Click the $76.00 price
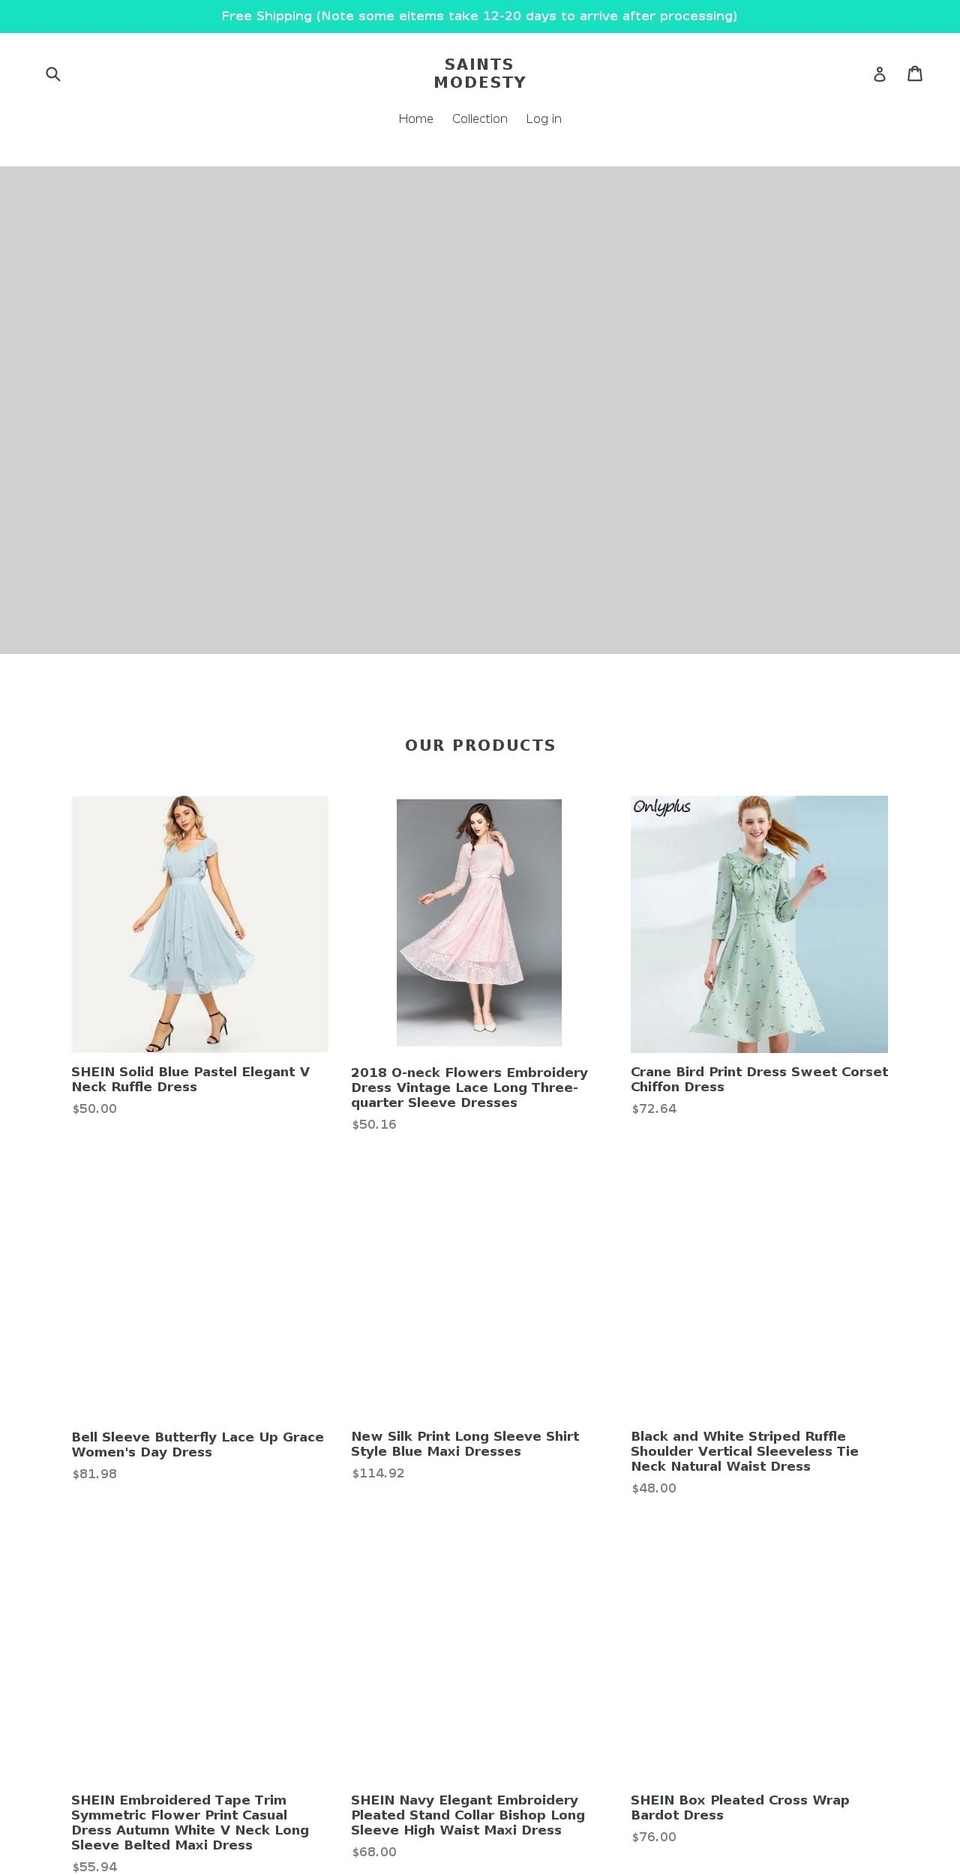Screen dimensions: 960x1875 [x=654, y=1837]
